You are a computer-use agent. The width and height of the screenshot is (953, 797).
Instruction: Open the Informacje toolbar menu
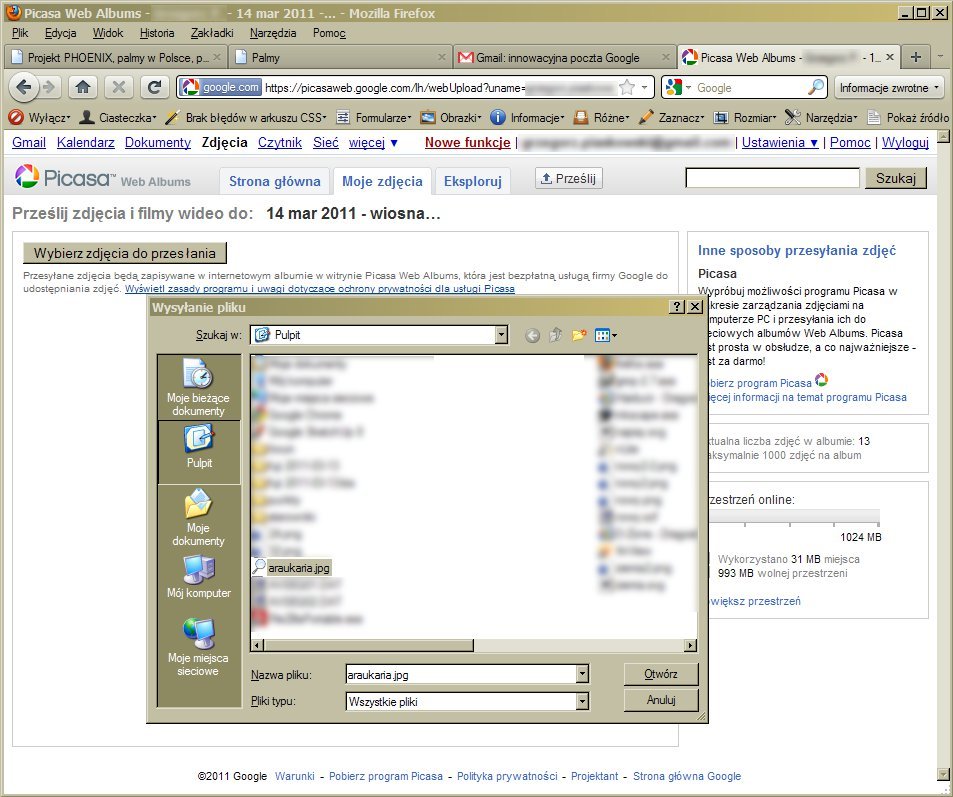click(x=528, y=117)
